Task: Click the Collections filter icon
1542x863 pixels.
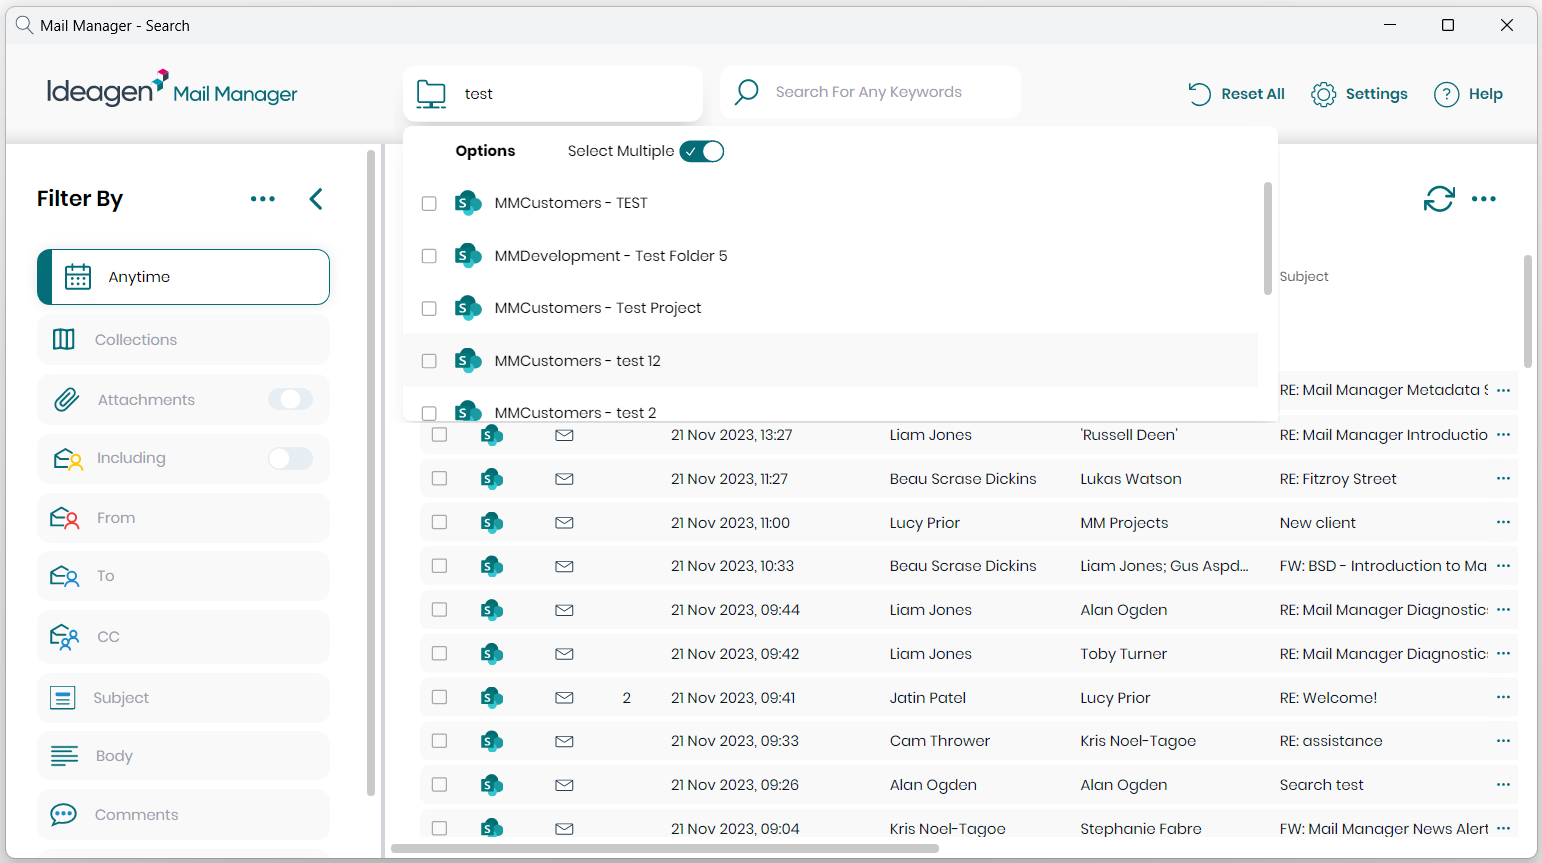Action: pyautogui.click(x=64, y=340)
